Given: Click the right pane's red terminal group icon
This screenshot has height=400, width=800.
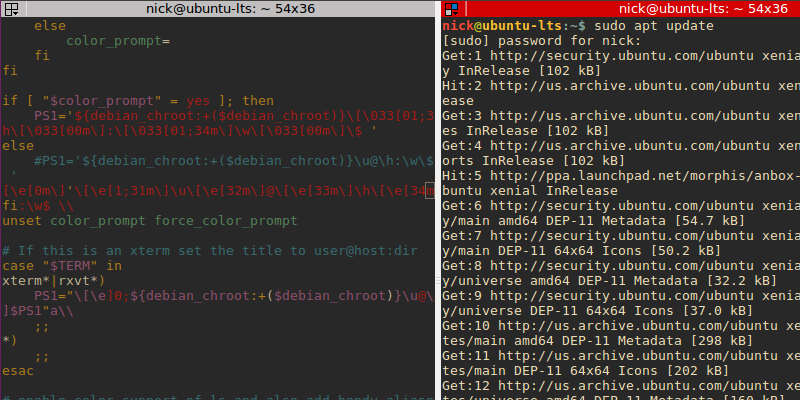Looking at the screenshot, I should pyautogui.click(x=450, y=9).
